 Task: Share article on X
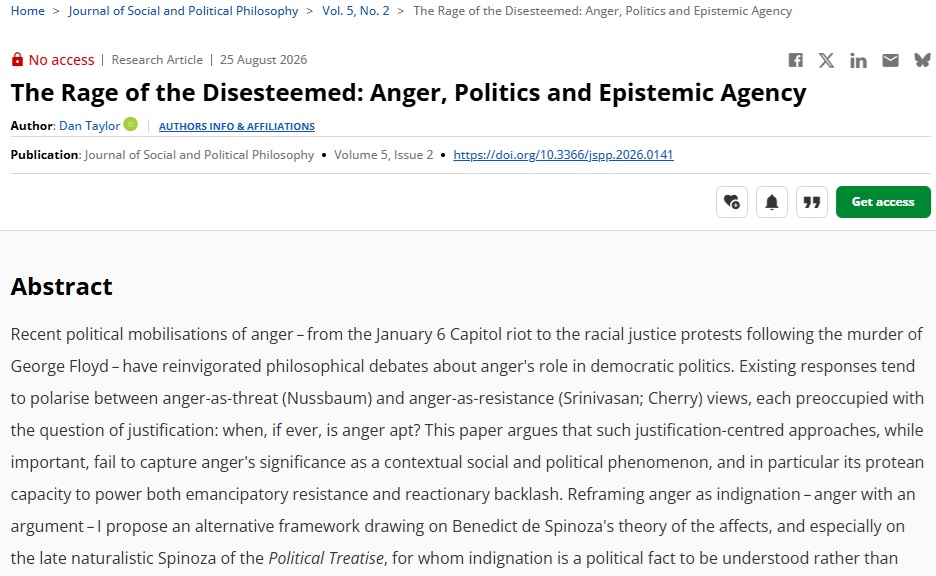click(826, 60)
